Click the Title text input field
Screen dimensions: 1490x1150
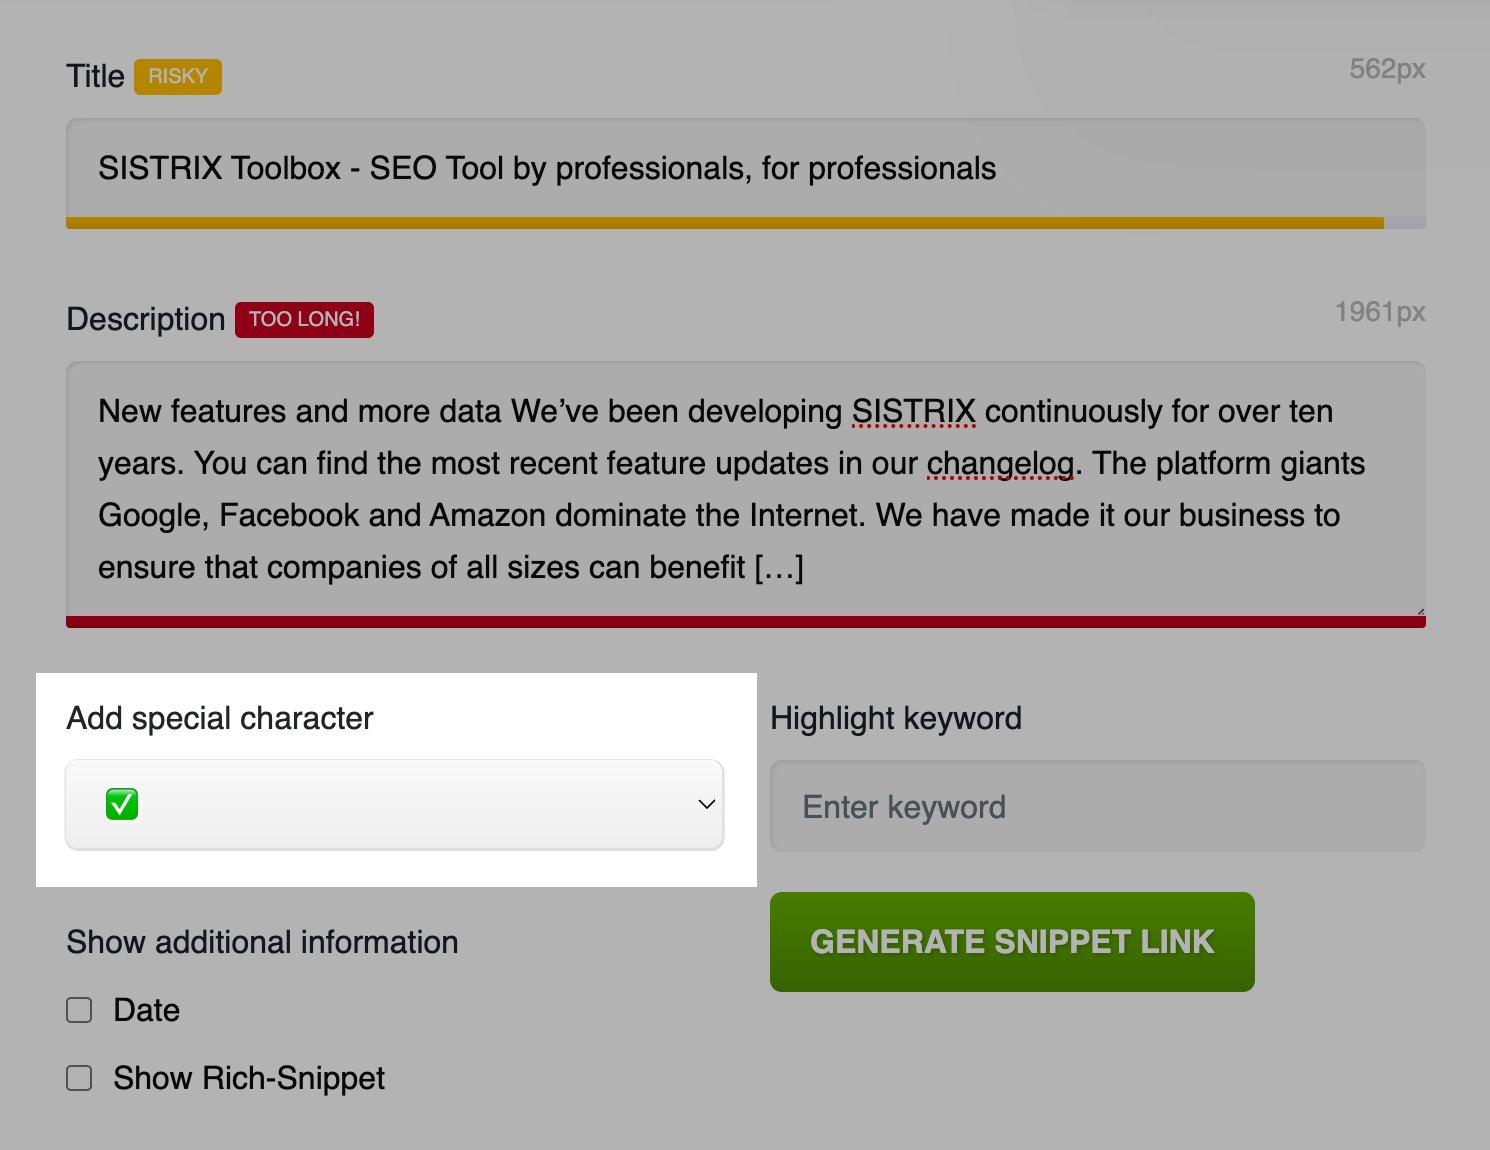click(745, 168)
